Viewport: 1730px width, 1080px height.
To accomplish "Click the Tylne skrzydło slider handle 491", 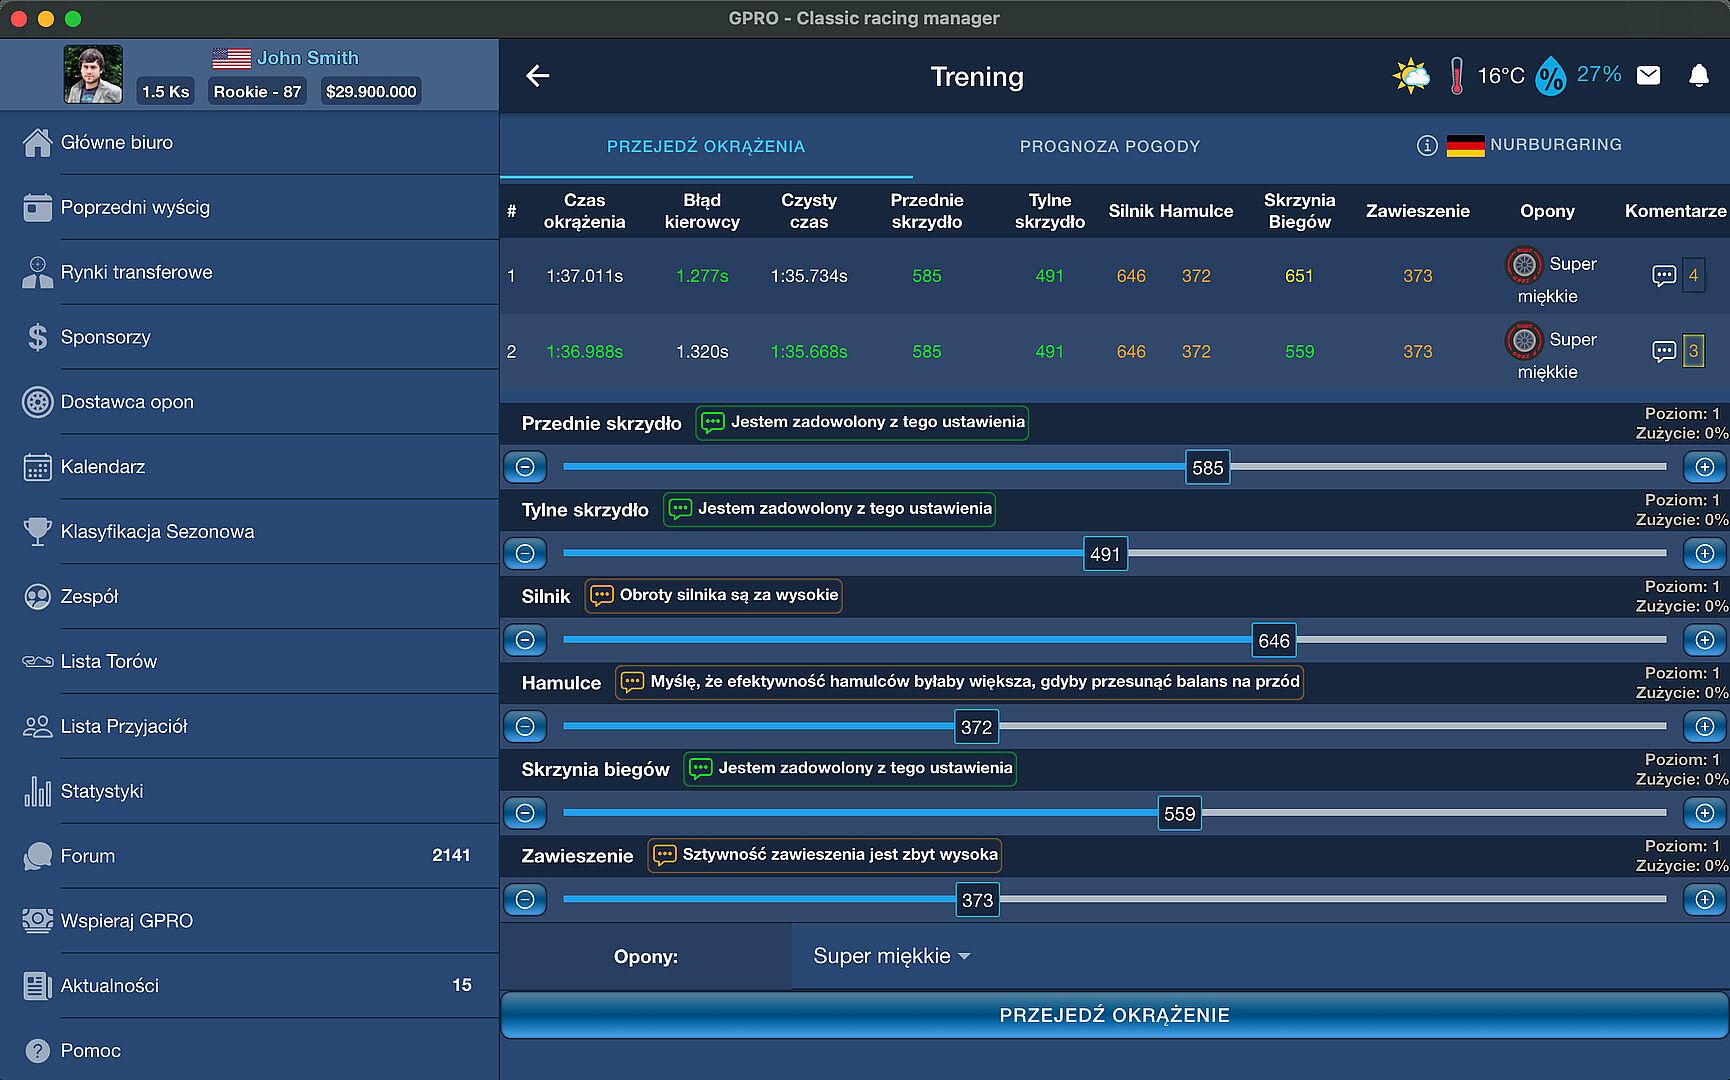I will (1105, 554).
